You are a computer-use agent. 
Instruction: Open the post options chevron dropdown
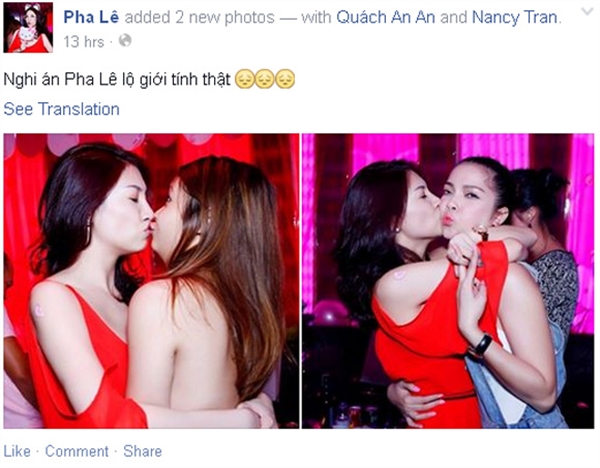(x=587, y=12)
